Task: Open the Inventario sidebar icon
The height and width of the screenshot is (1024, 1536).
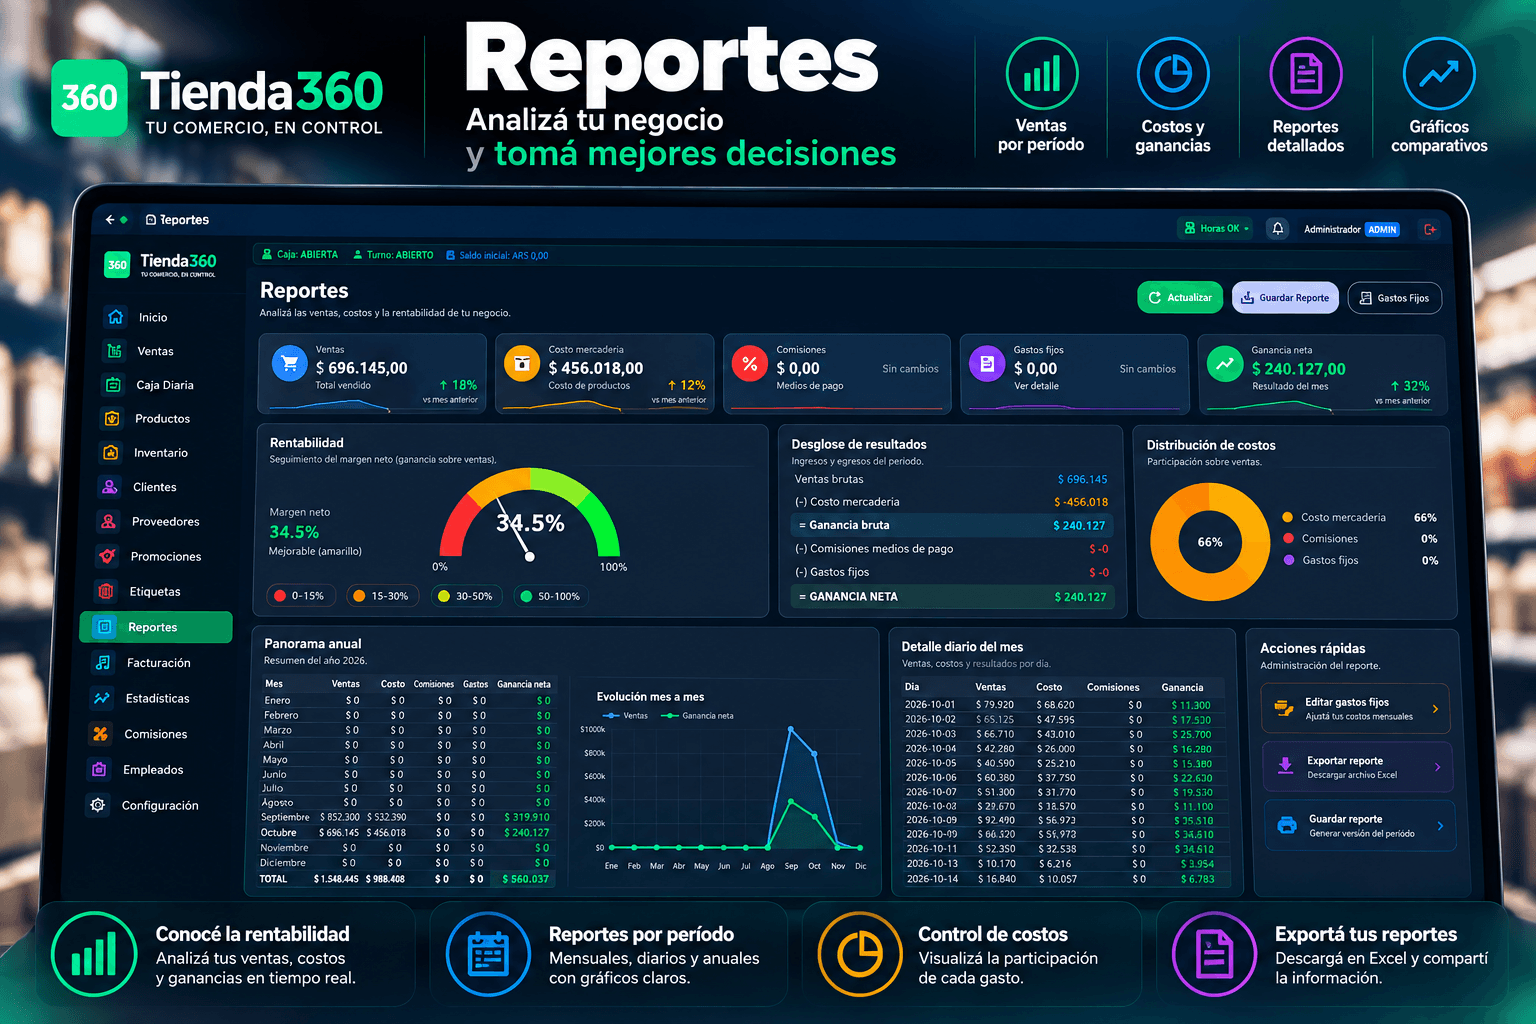Action: point(111,453)
